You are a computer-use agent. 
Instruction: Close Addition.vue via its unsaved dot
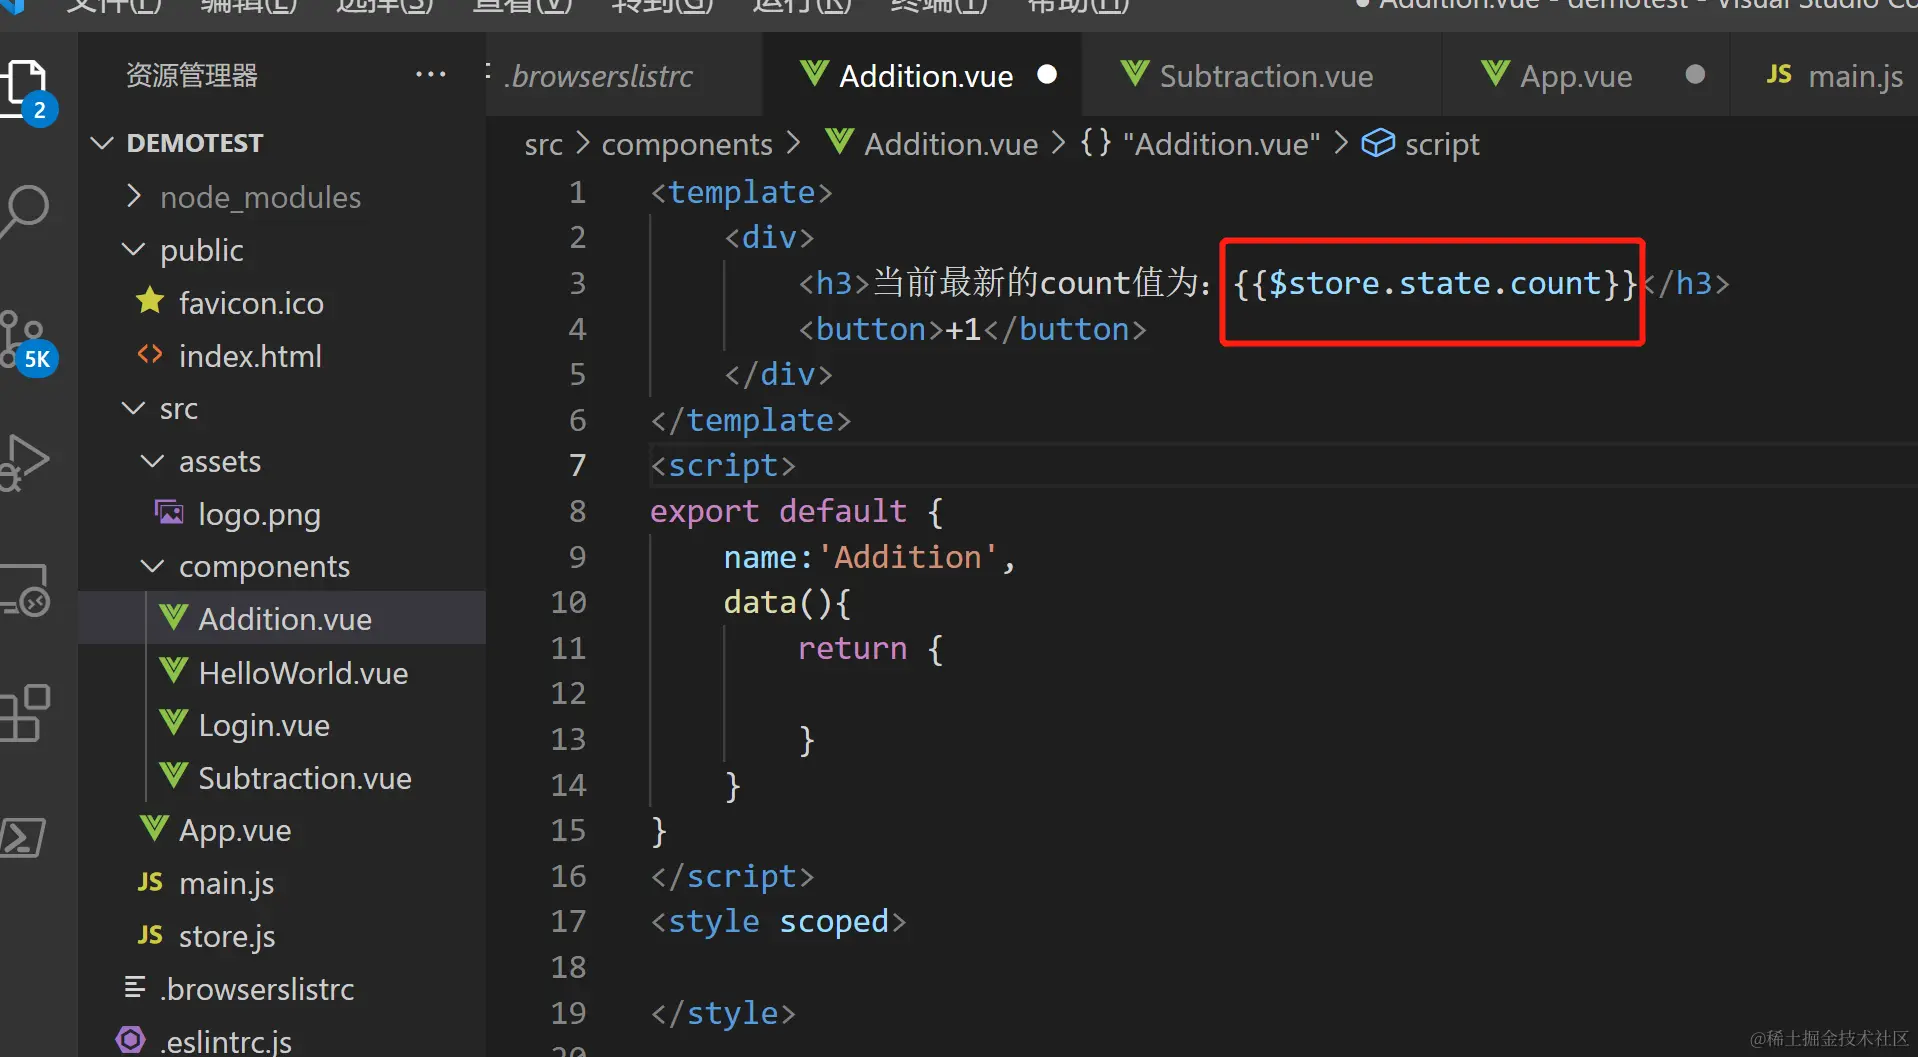click(x=1047, y=74)
